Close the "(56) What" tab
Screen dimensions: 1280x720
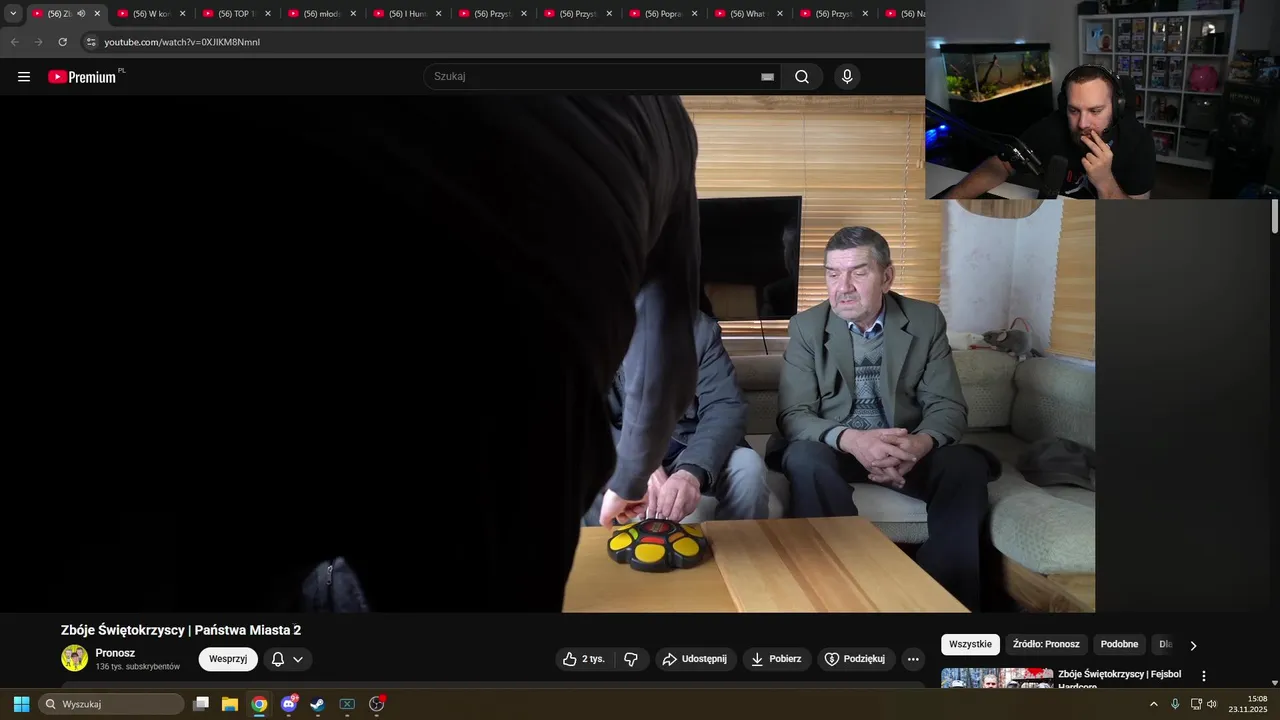click(x=779, y=14)
